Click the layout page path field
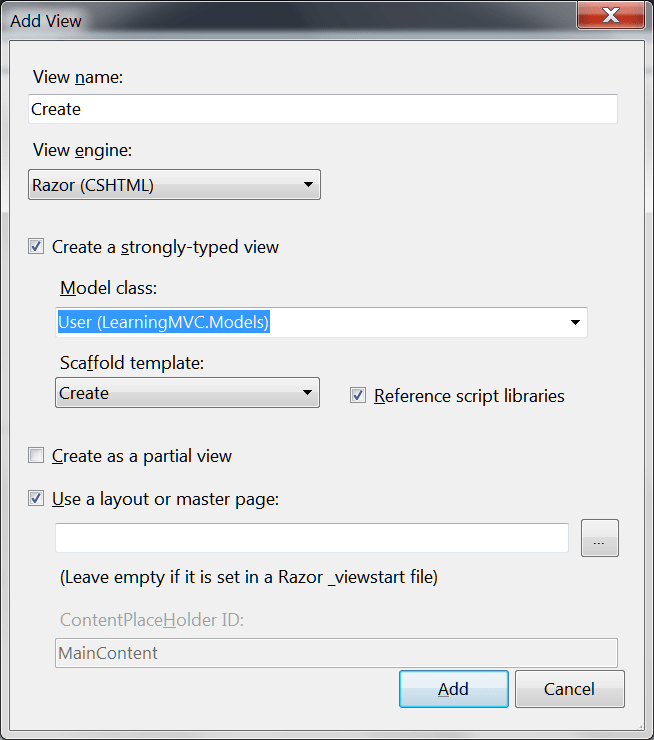654x740 pixels. click(312, 538)
